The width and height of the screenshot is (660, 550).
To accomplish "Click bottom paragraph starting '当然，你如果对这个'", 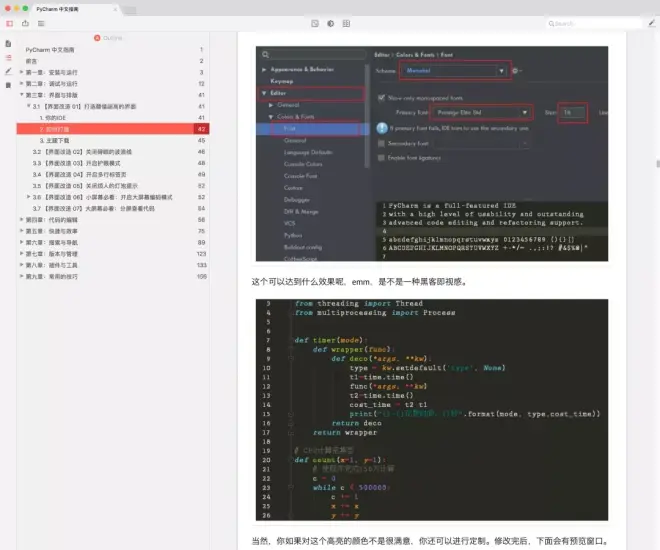I will (x=430, y=541).
